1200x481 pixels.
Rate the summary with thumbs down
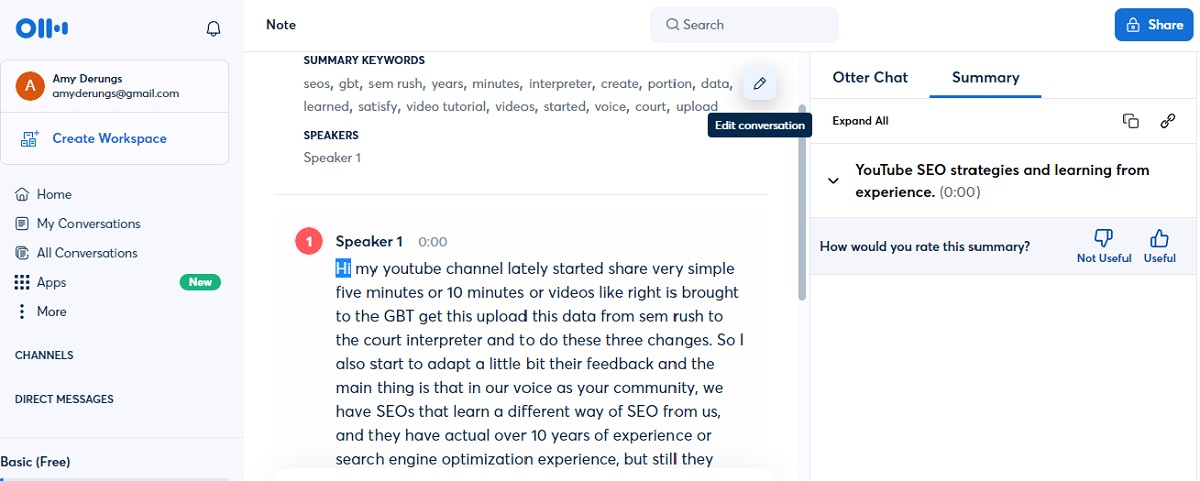tap(1104, 246)
